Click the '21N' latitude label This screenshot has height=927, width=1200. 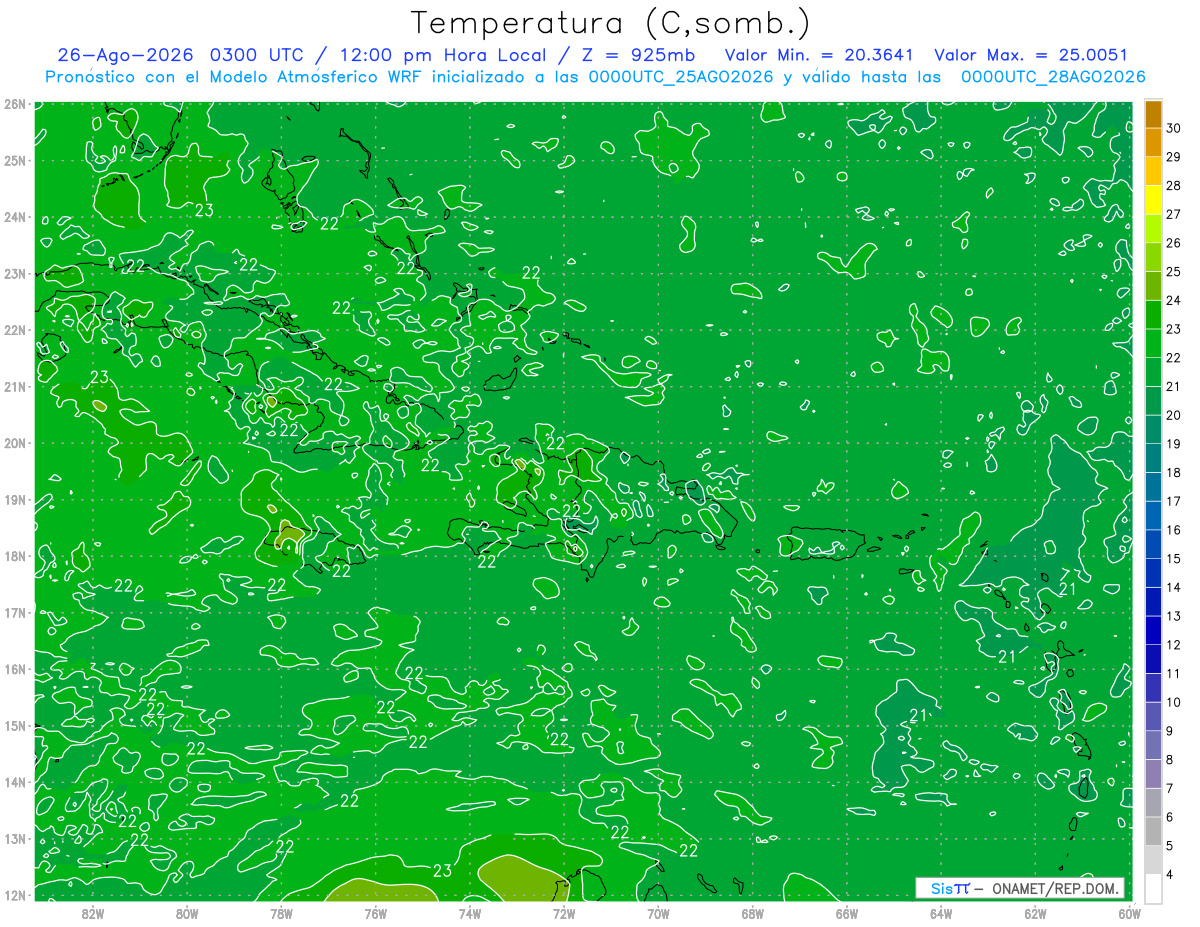tap(14, 386)
